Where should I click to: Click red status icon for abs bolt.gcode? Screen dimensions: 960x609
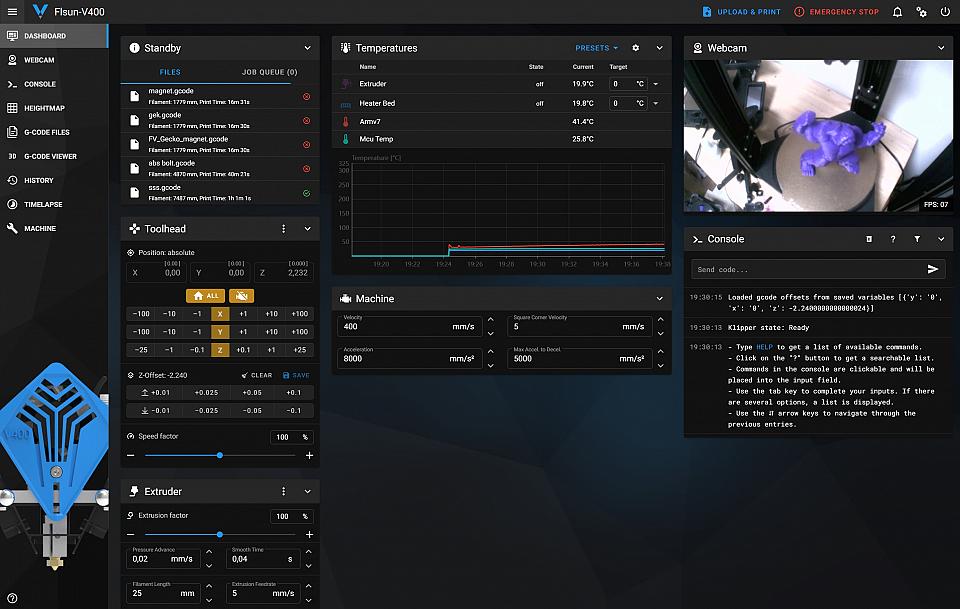pos(307,169)
